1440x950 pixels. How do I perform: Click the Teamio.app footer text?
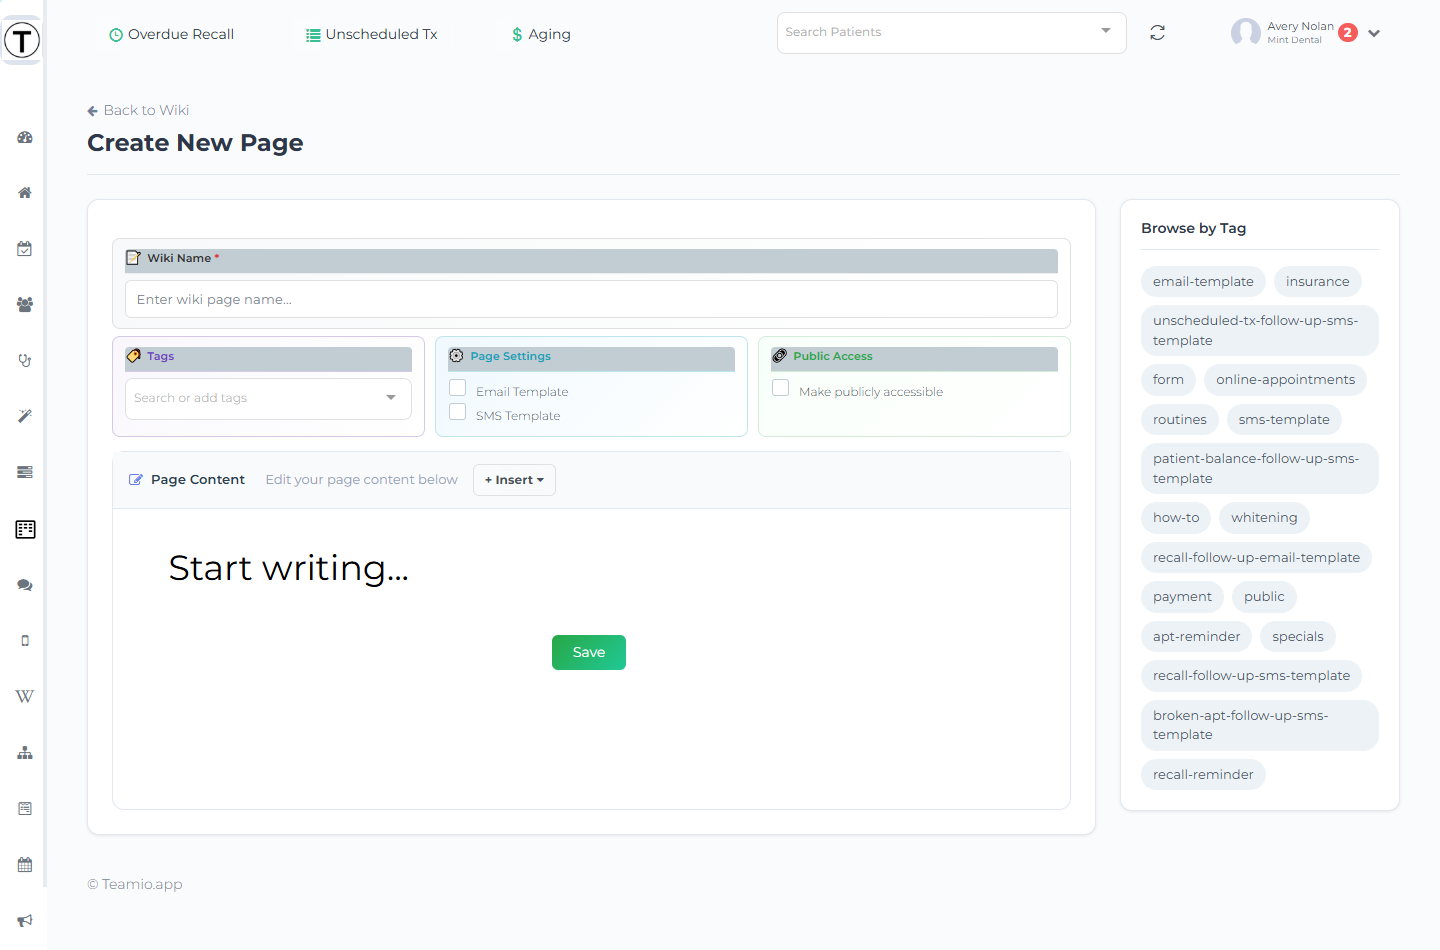(x=135, y=885)
